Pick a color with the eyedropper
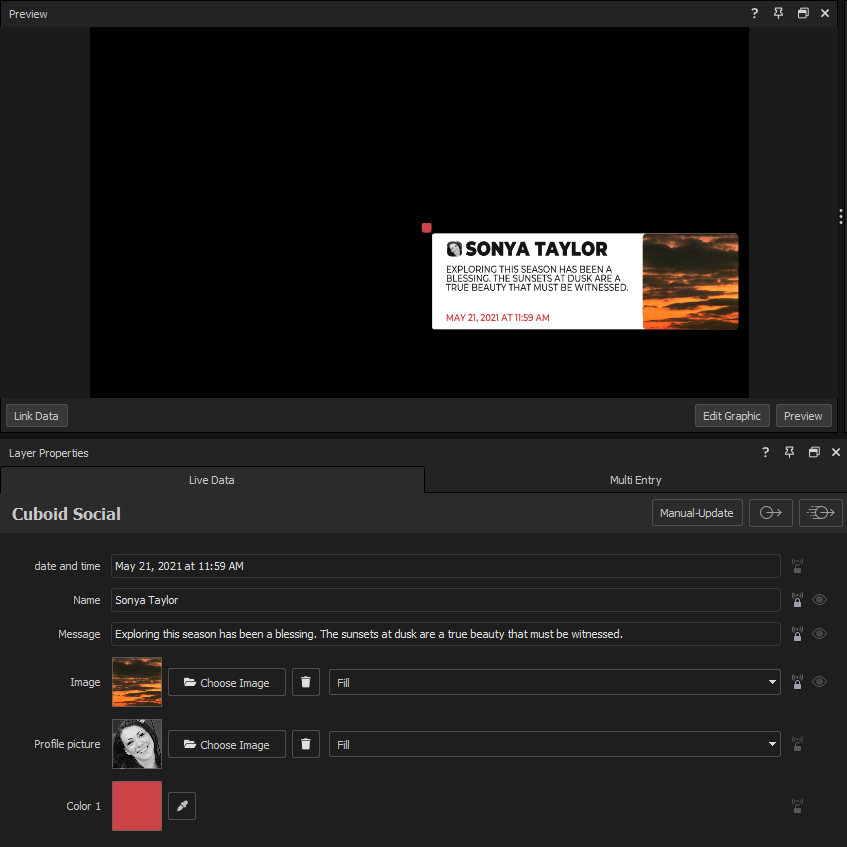The height and width of the screenshot is (847, 847). (182, 806)
